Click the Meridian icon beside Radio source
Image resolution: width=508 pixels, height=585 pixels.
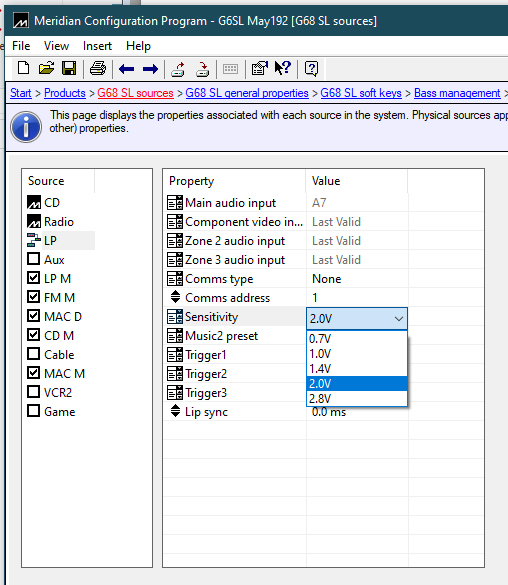(34, 222)
